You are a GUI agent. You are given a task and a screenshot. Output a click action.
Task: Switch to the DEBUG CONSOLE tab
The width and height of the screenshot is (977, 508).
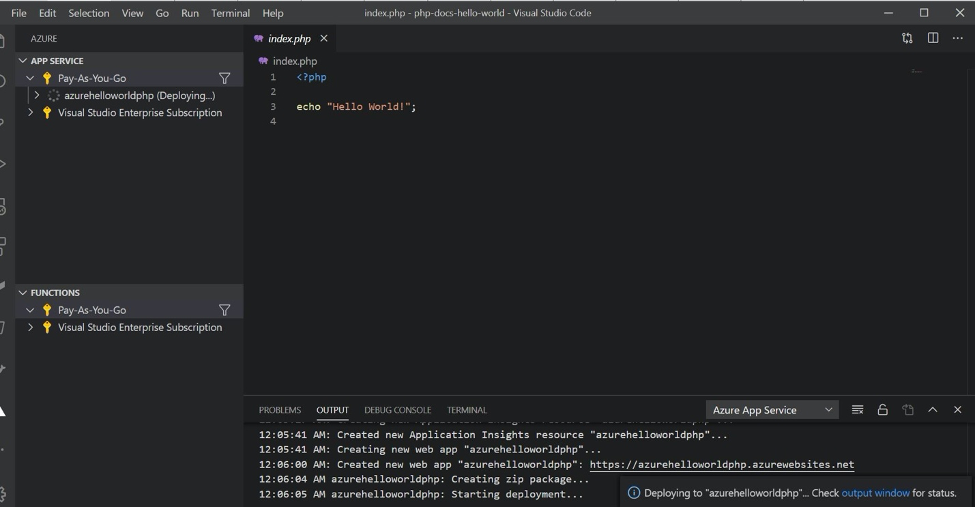398,410
